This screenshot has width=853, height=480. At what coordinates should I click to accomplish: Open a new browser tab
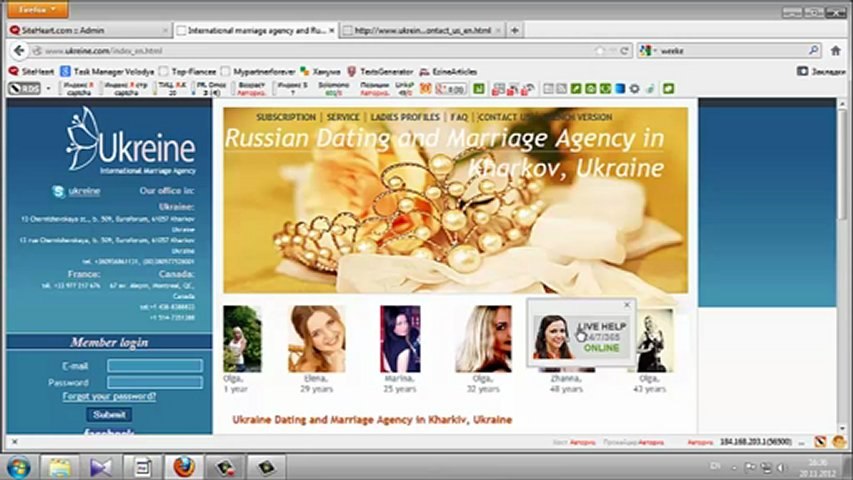point(514,30)
